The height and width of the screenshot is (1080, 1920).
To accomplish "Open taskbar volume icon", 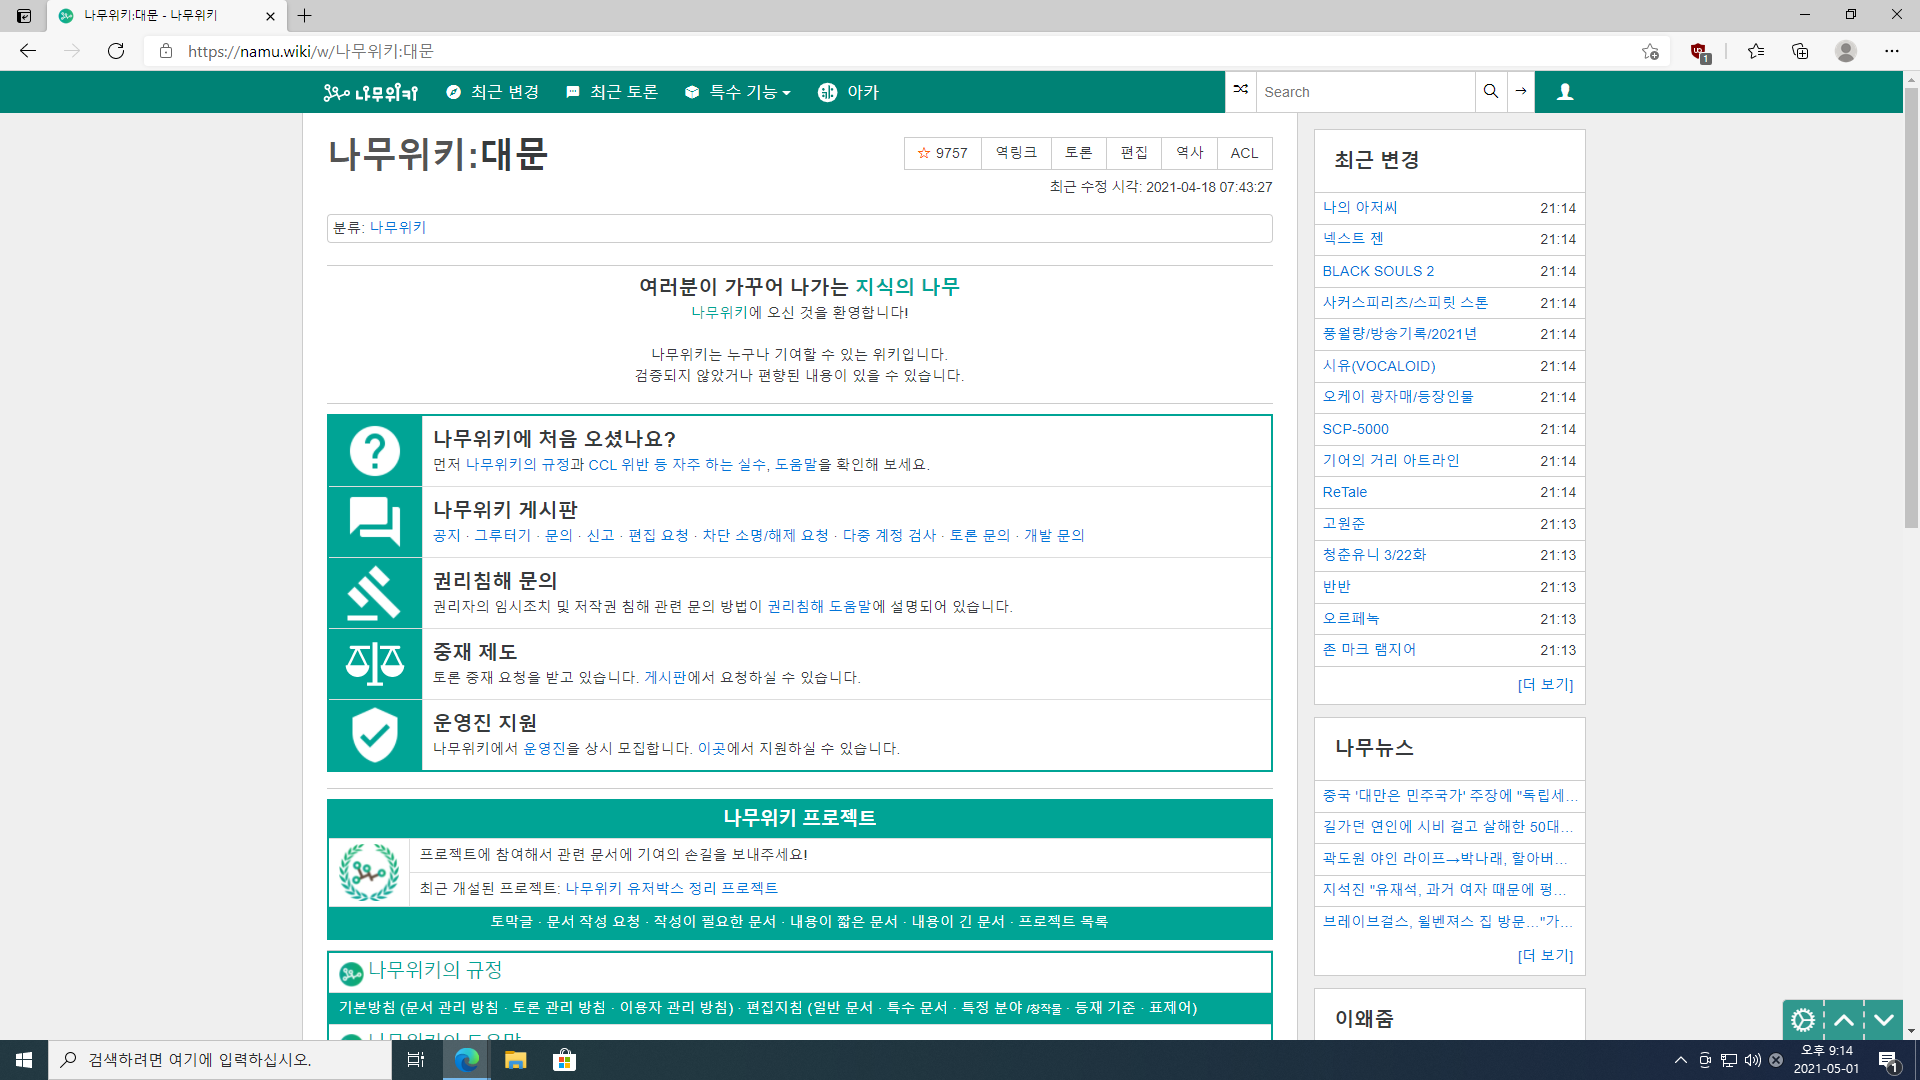I will (1752, 1060).
